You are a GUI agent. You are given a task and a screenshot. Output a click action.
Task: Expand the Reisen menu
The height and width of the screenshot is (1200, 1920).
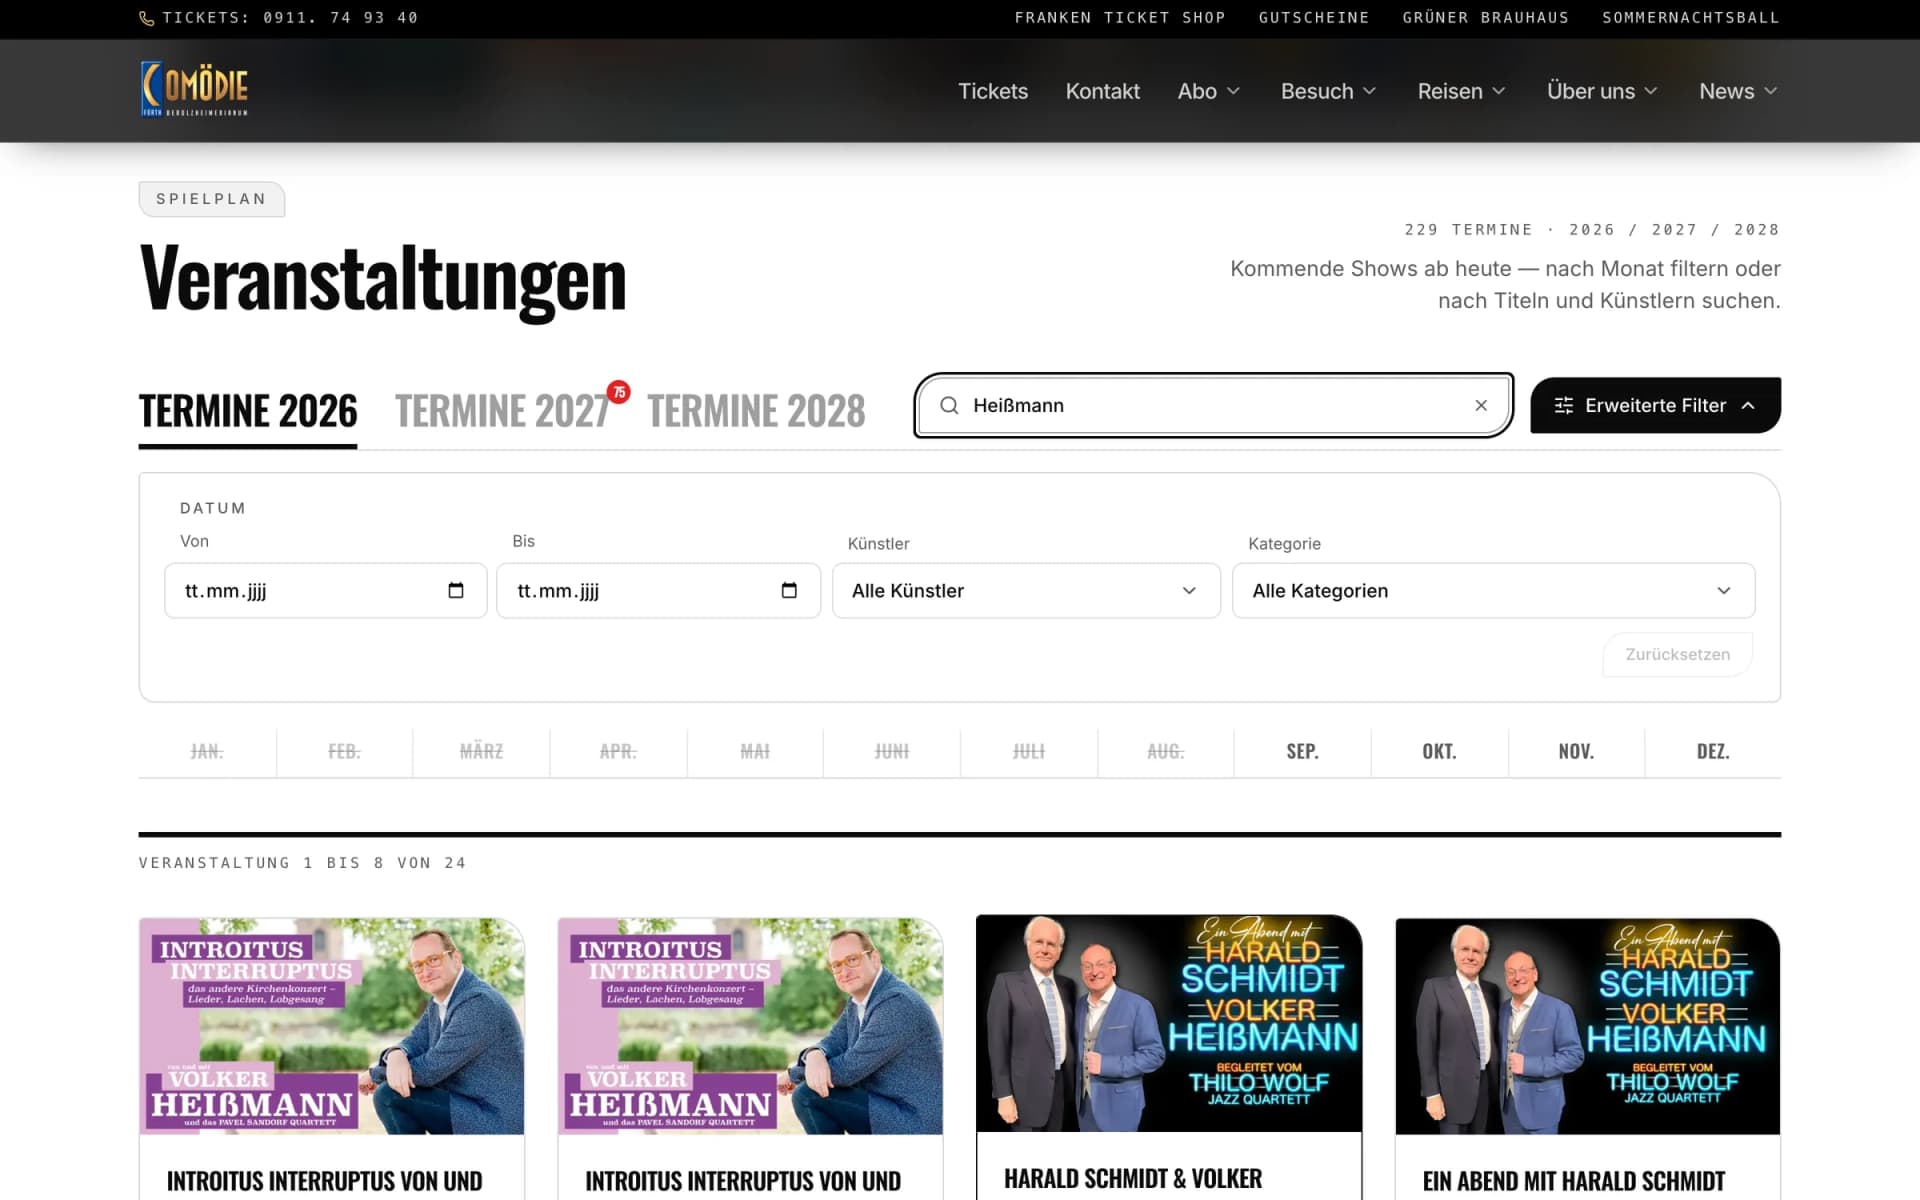pyautogui.click(x=1461, y=91)
